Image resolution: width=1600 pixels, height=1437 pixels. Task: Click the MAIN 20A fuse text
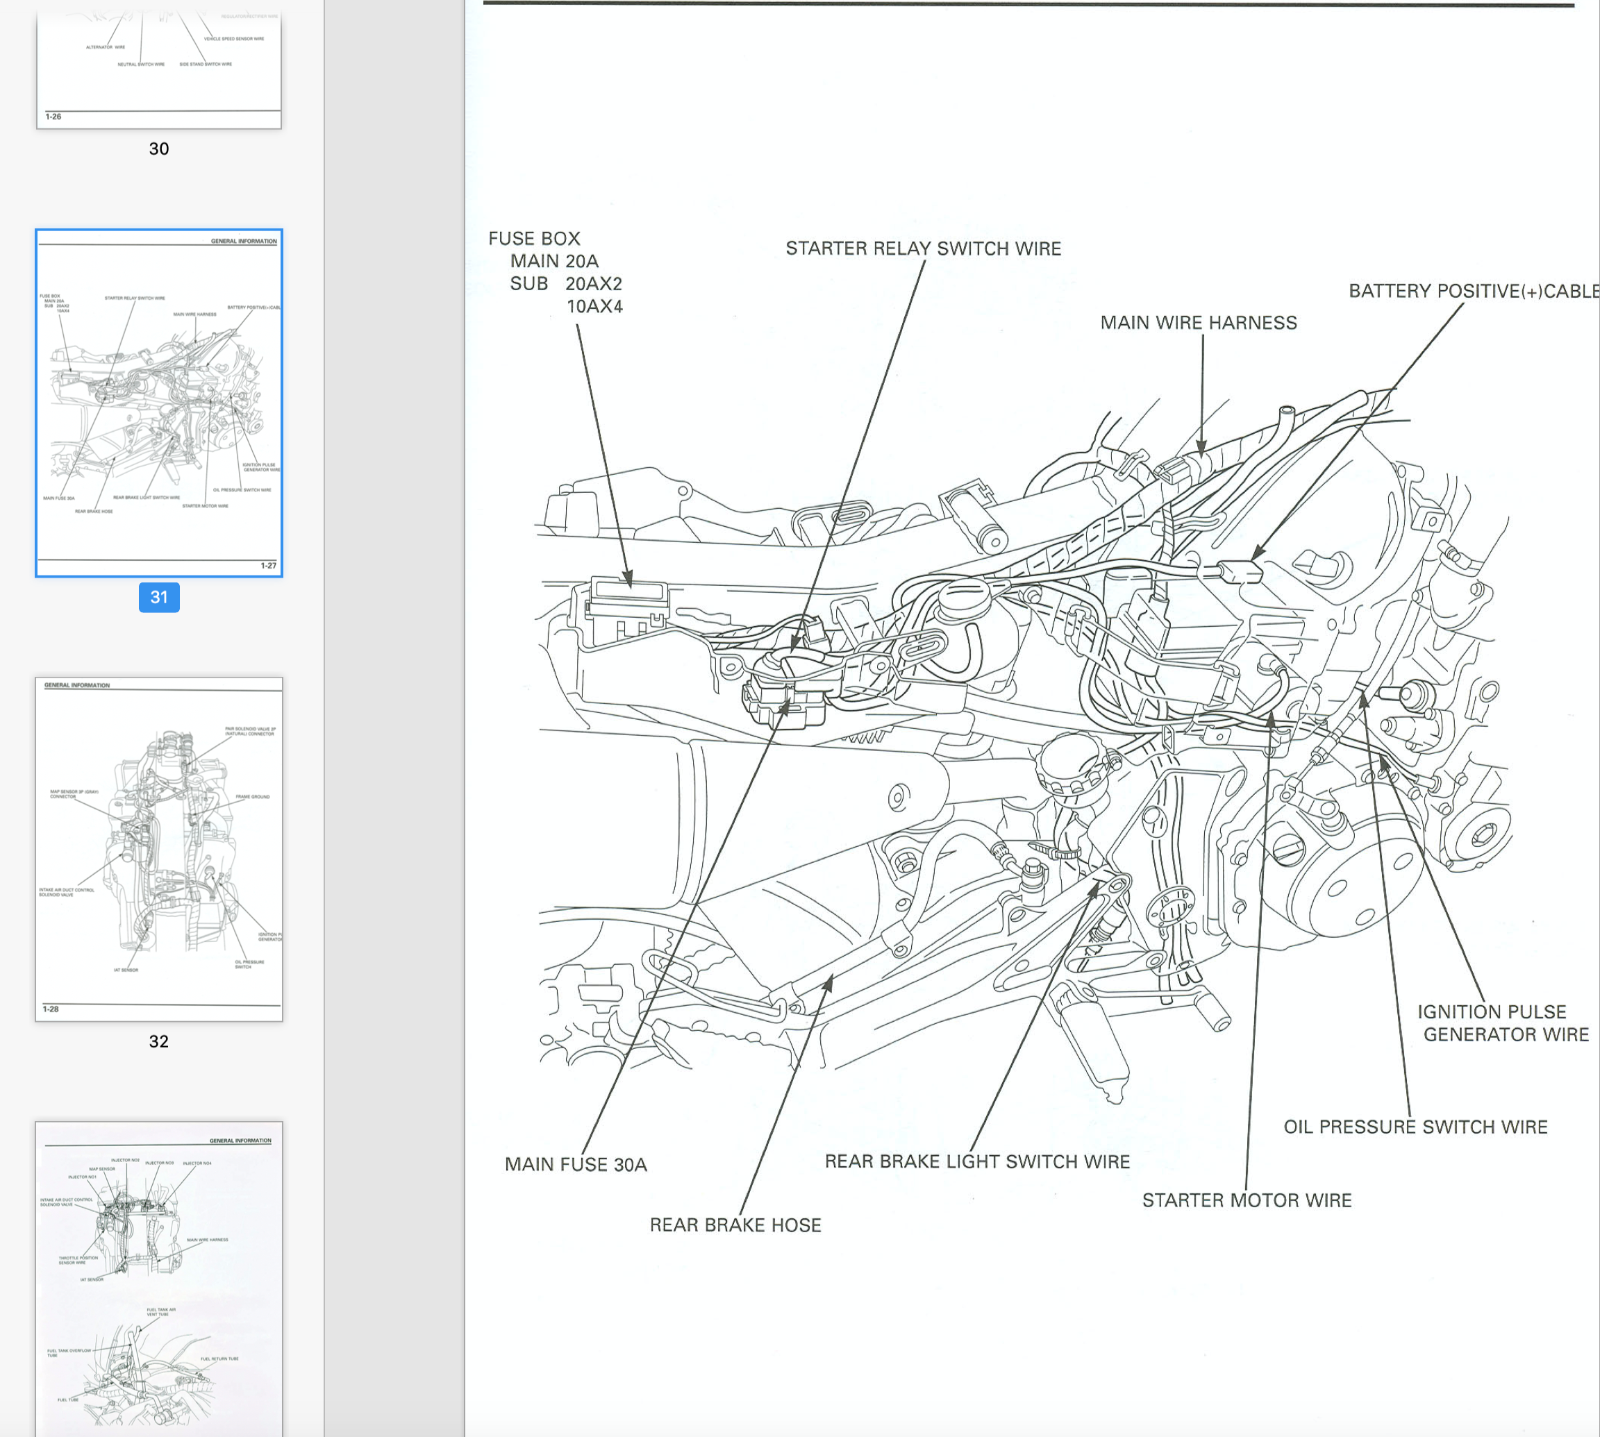[x=554, y=261]
